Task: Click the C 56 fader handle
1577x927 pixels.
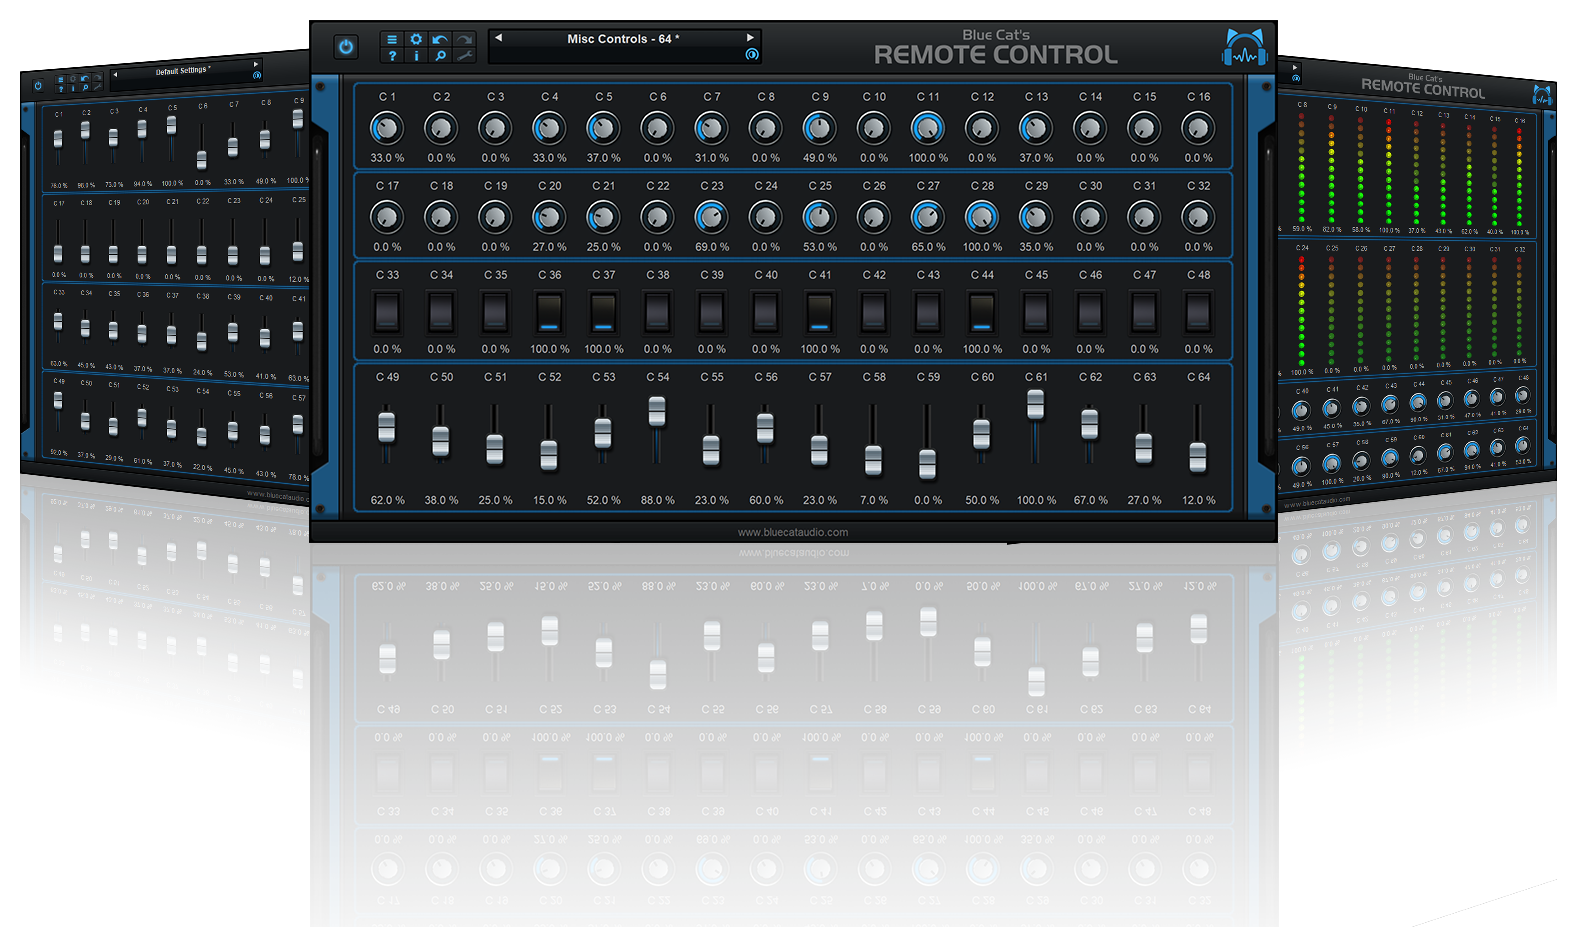Action: pos(765,428)
